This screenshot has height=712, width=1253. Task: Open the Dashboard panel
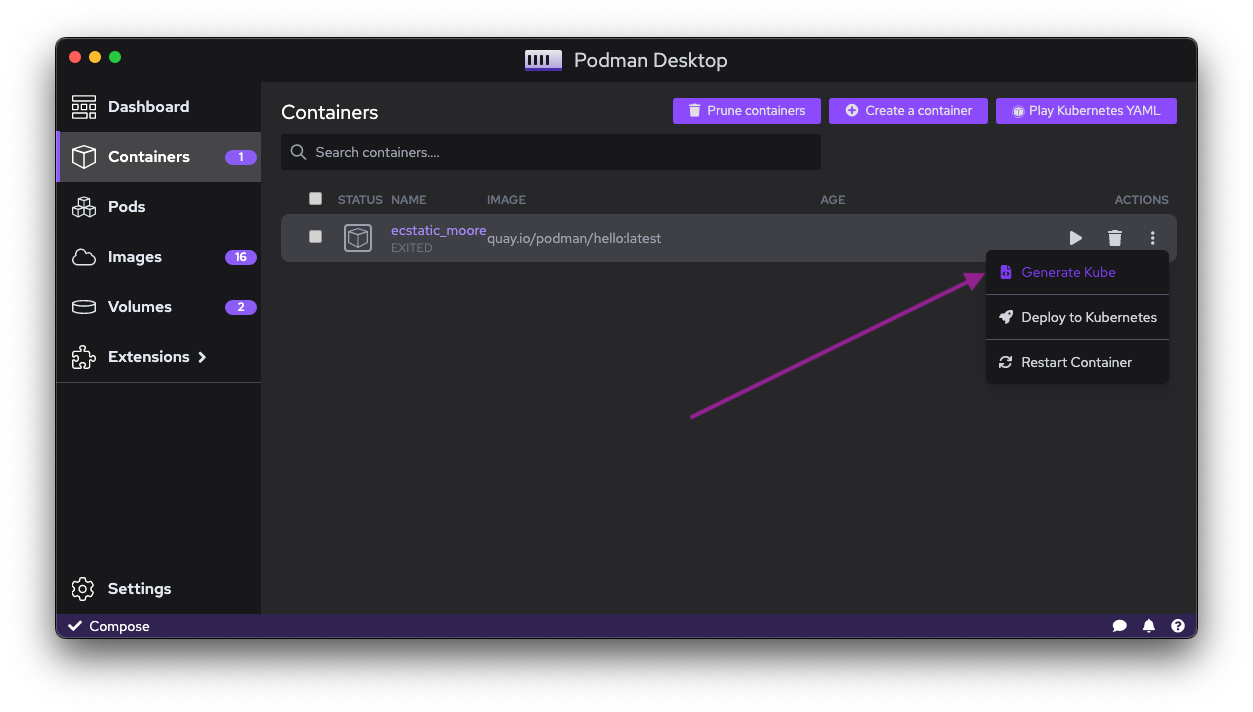[148, 106]
